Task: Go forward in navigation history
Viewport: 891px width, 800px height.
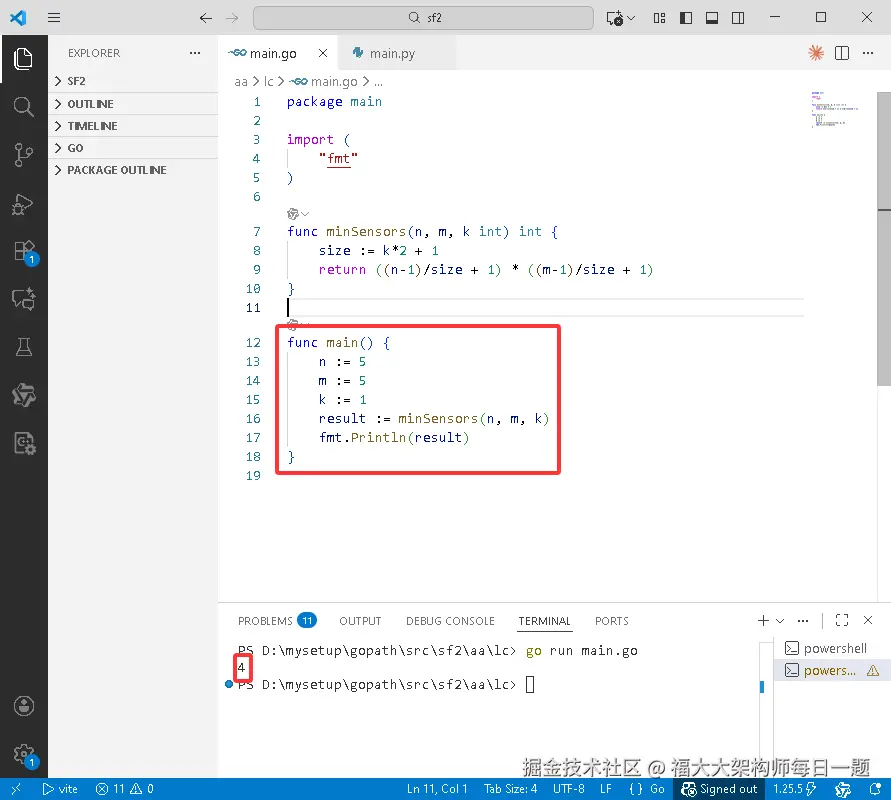Action: [232, 18]
